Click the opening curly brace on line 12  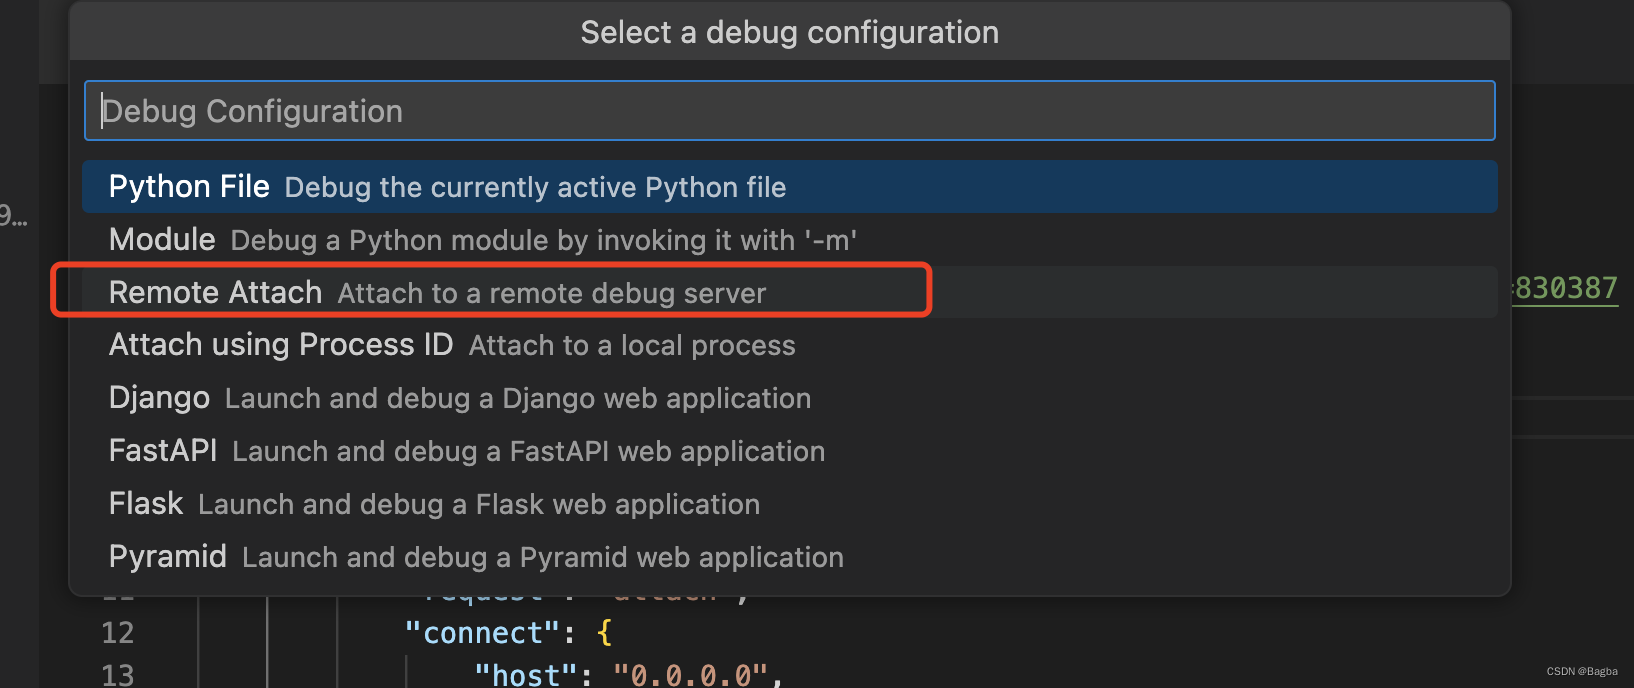(x=604, y=633)
